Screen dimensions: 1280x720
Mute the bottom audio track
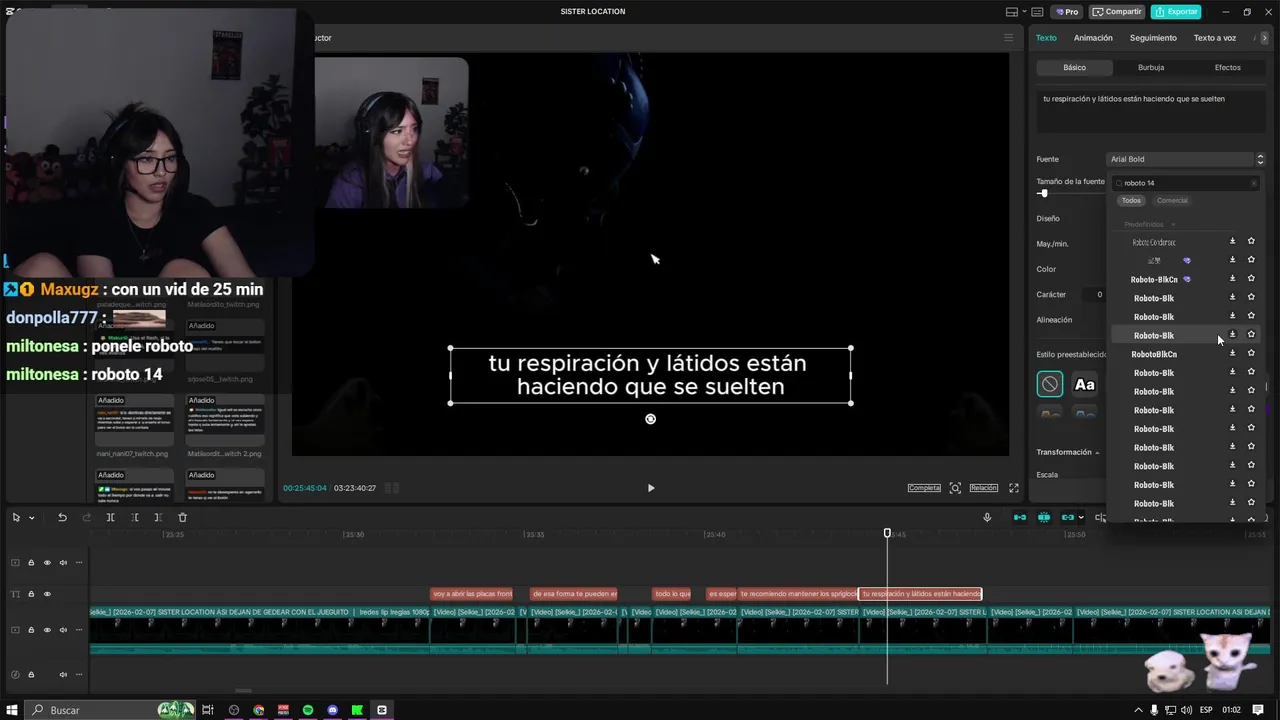pyautogui.click(x=63, y=674)
